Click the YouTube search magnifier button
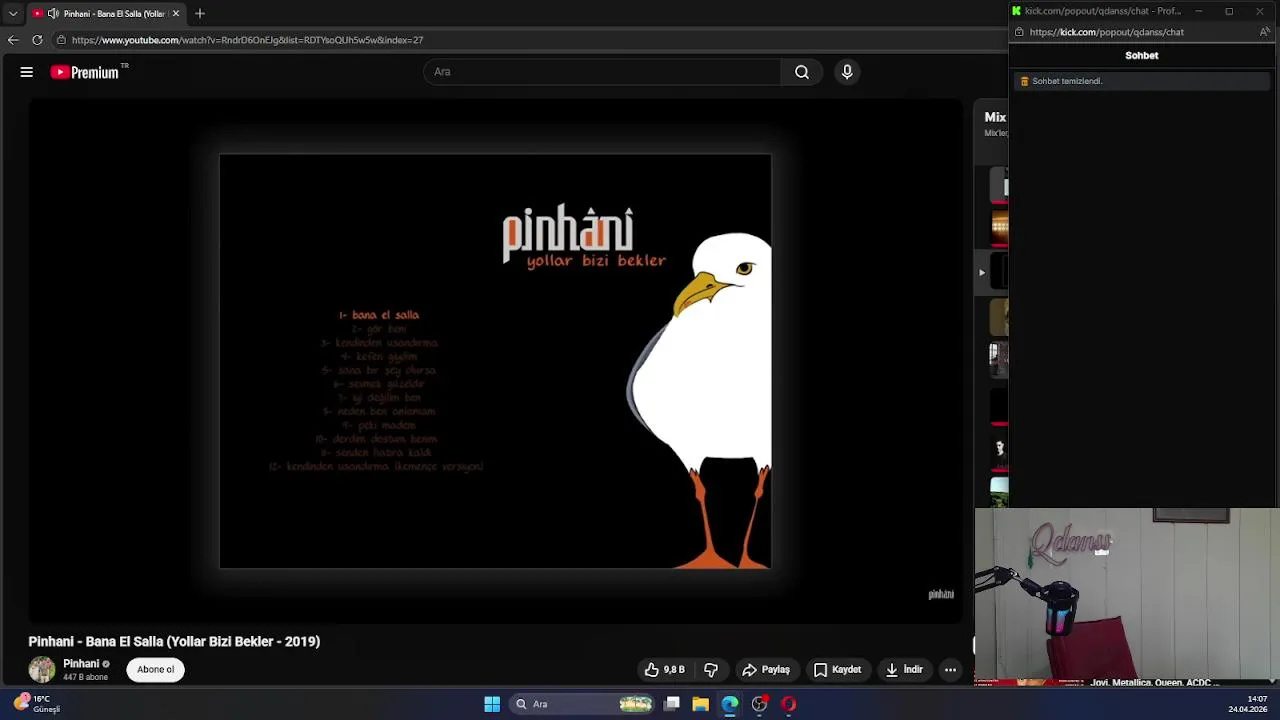Viewport: 1280px width, 720px height. pos(802,72)
